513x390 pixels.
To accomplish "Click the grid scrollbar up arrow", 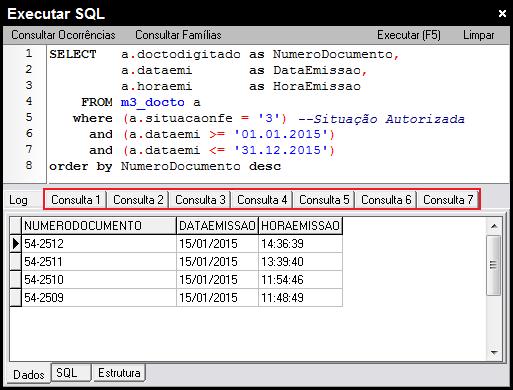I will point(494,226).
